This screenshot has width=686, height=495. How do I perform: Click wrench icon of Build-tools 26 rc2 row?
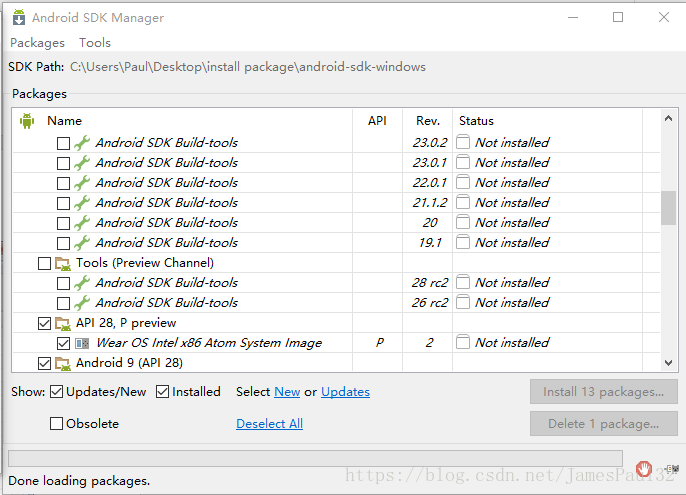point(82,303)
